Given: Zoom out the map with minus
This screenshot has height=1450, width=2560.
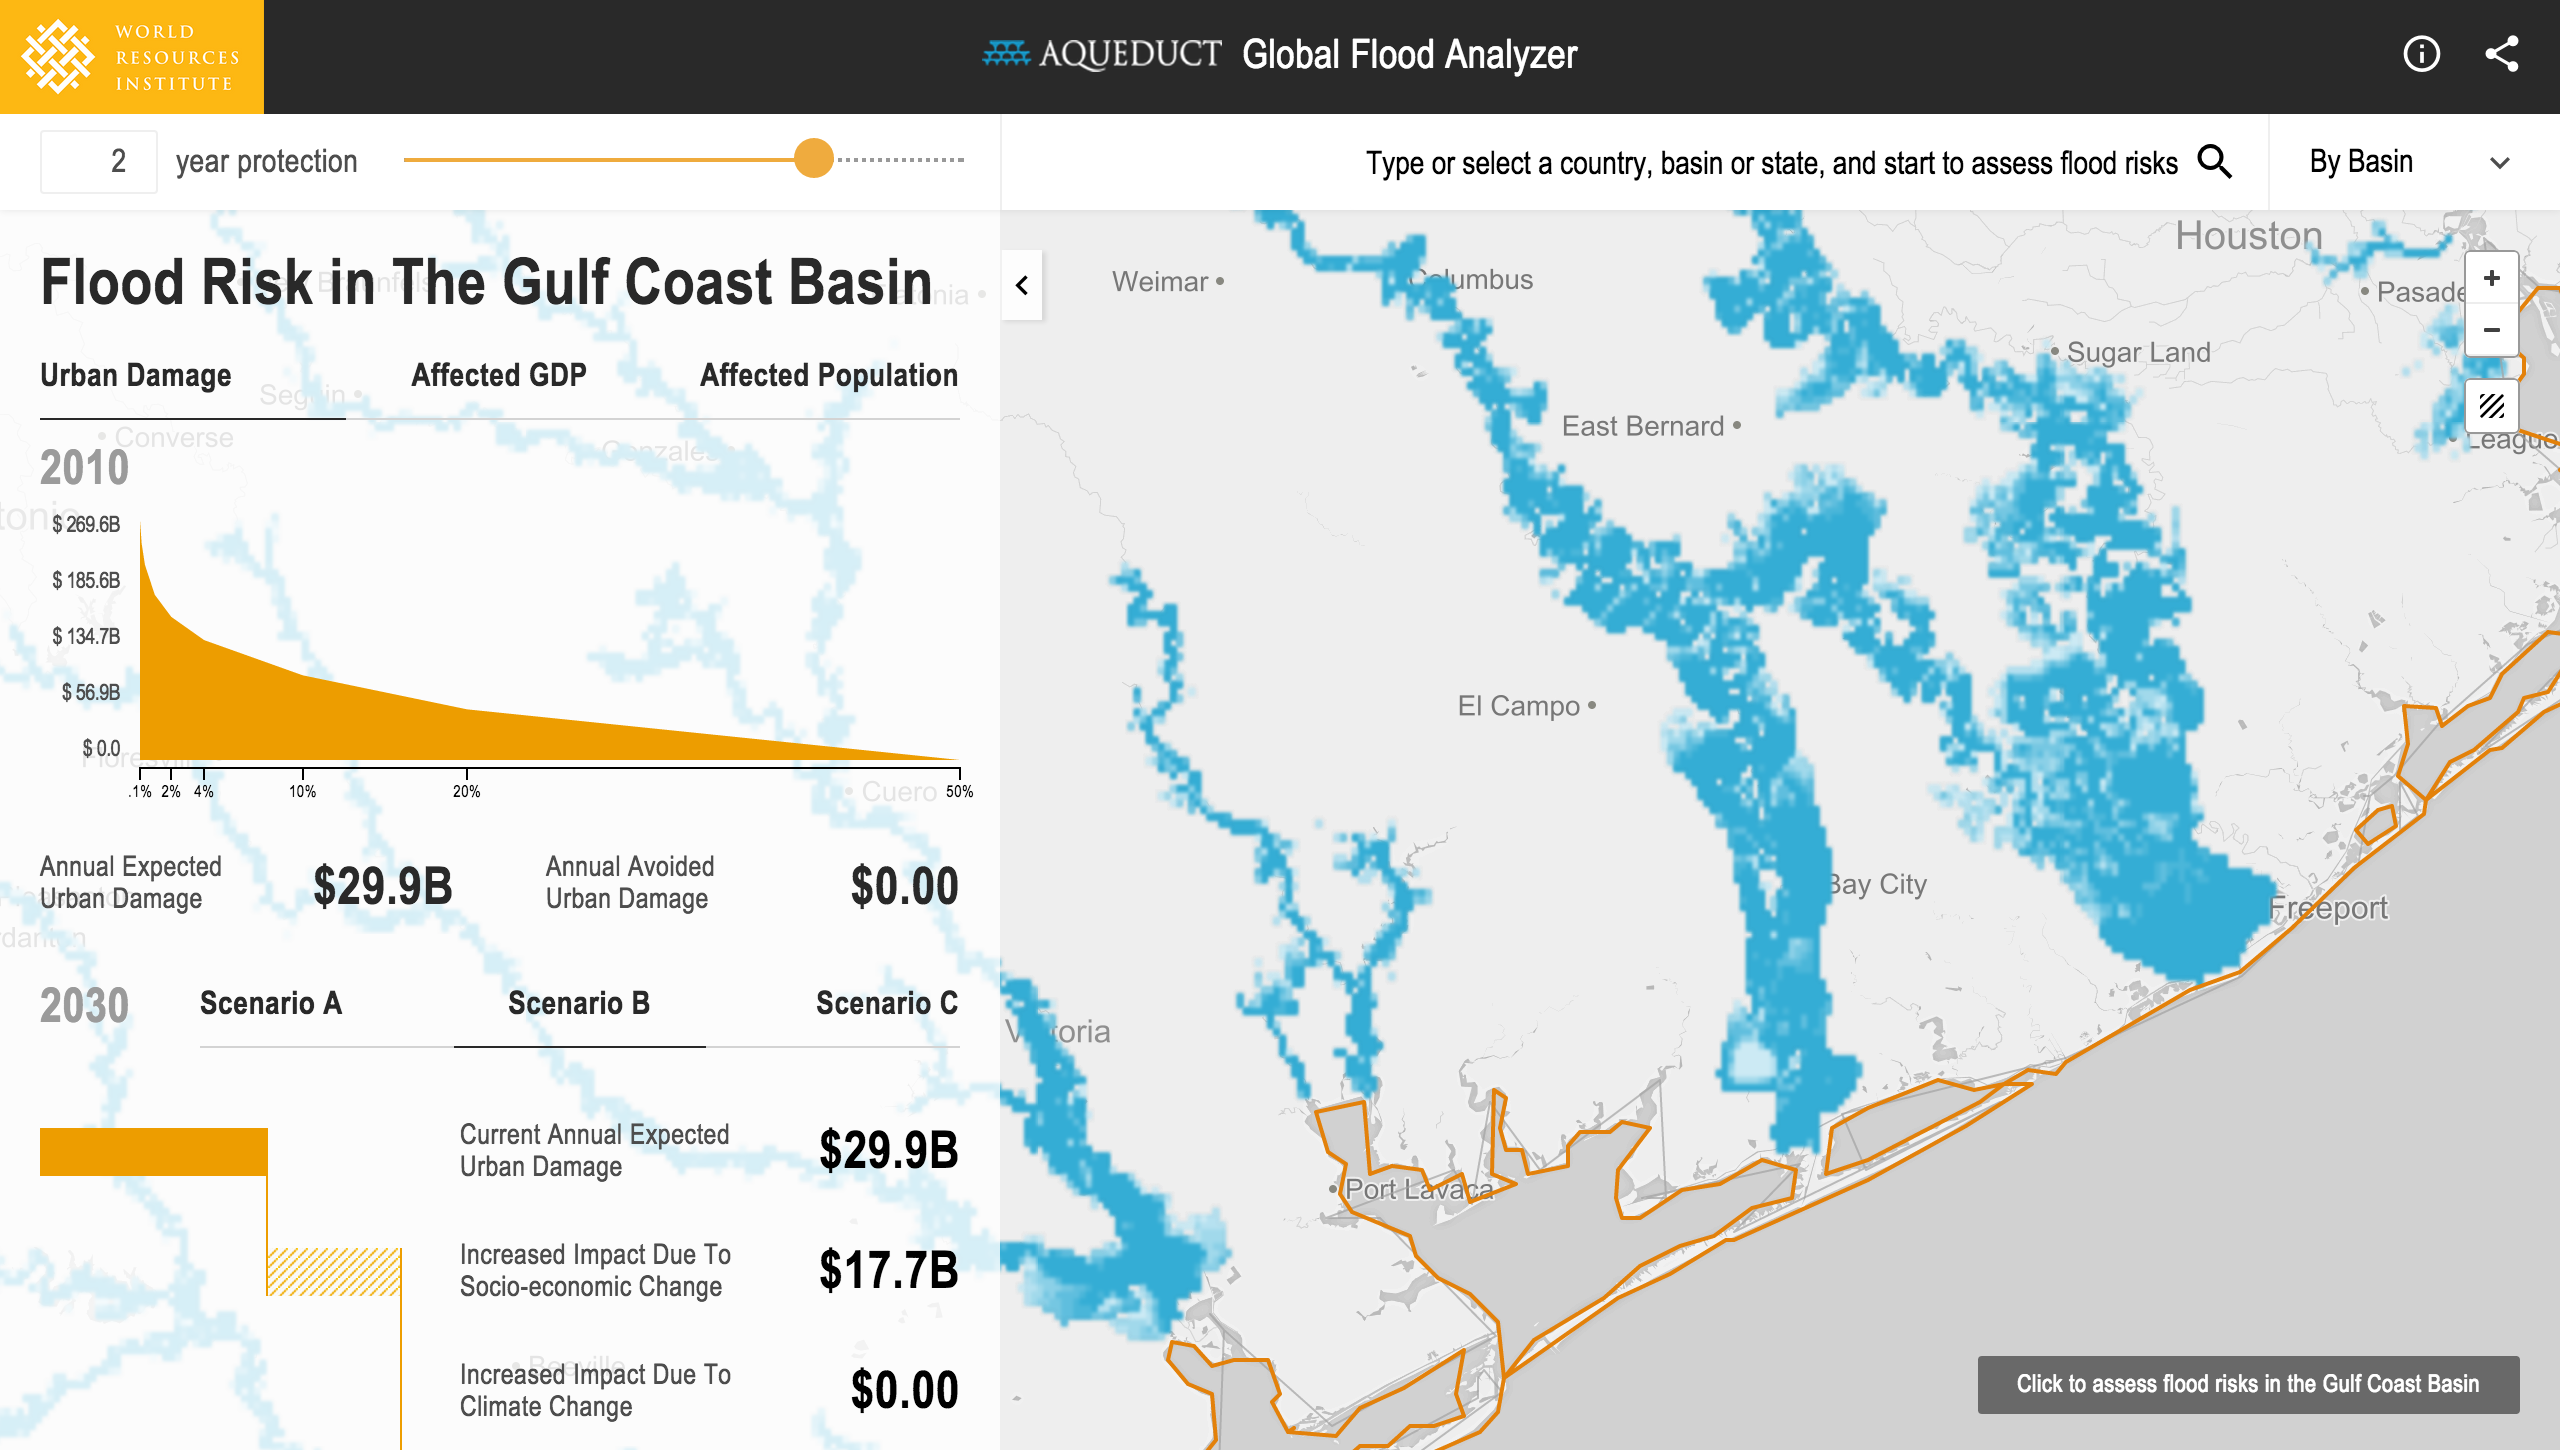Looking at the screenshot, I should tap(2491, 330).
